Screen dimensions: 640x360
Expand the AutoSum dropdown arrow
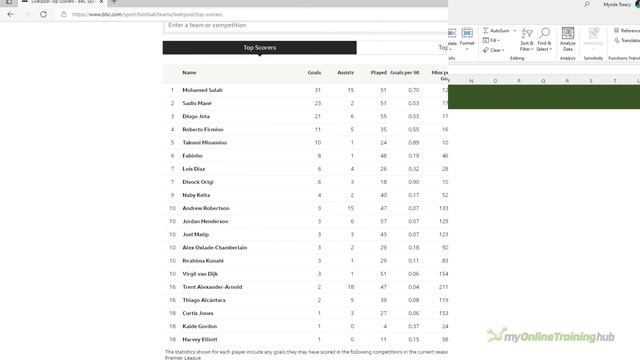515,31
